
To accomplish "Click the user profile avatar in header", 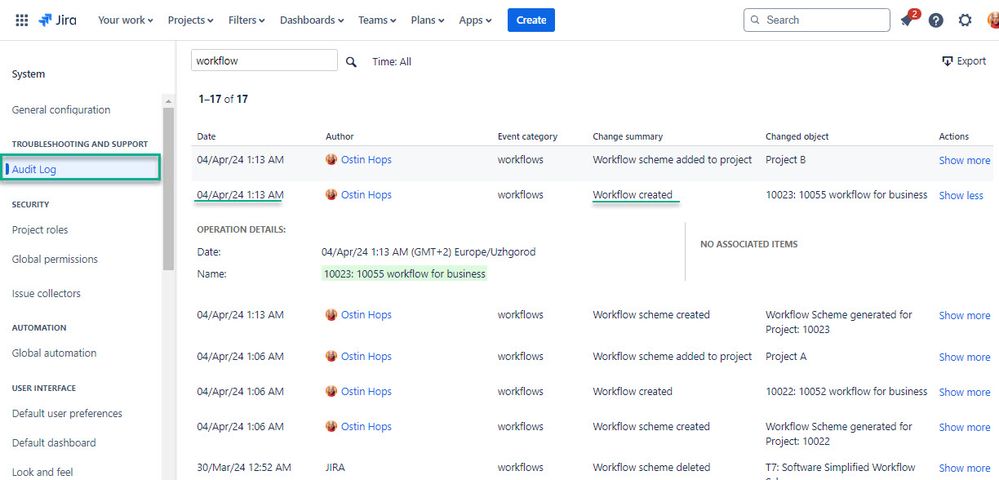I will click(x=993, y=20).
